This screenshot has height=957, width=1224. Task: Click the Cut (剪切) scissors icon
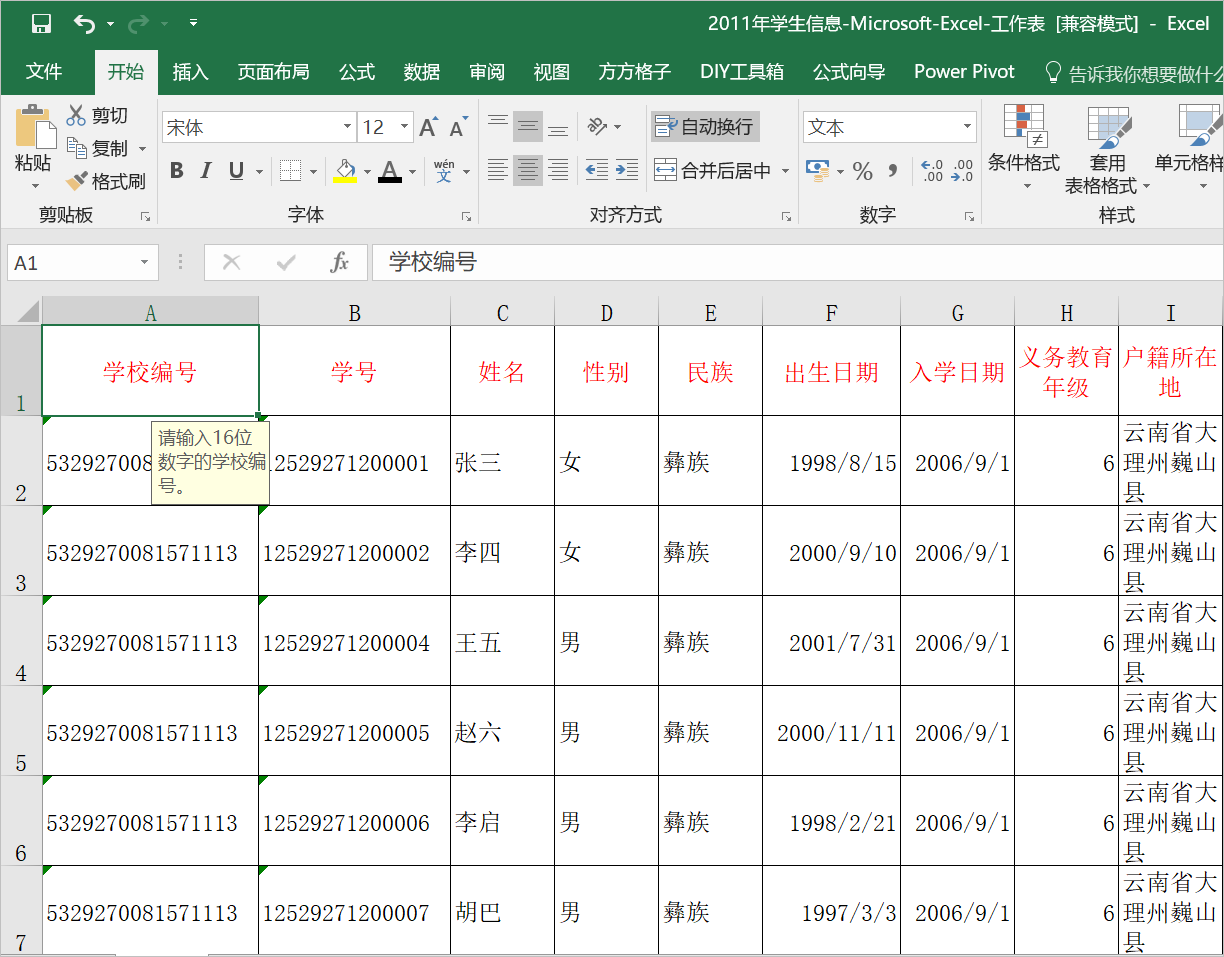(76, 116)
